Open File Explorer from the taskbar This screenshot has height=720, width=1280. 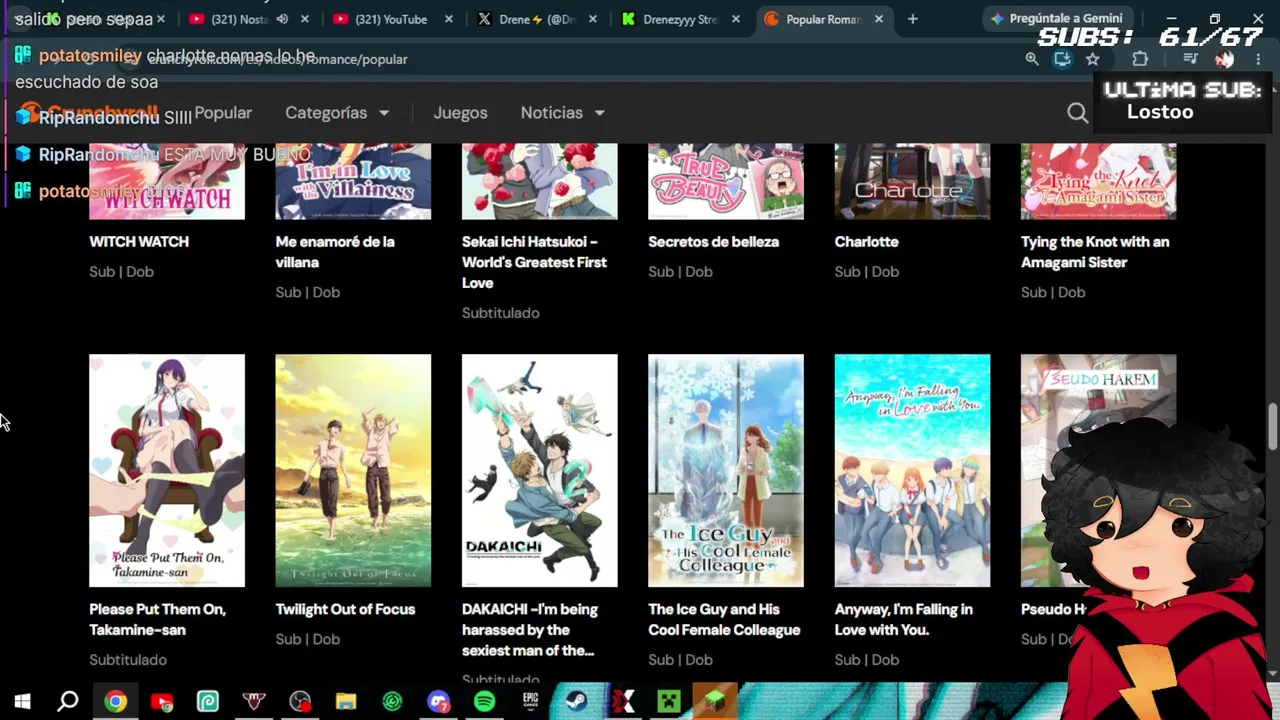pos(346,702)
